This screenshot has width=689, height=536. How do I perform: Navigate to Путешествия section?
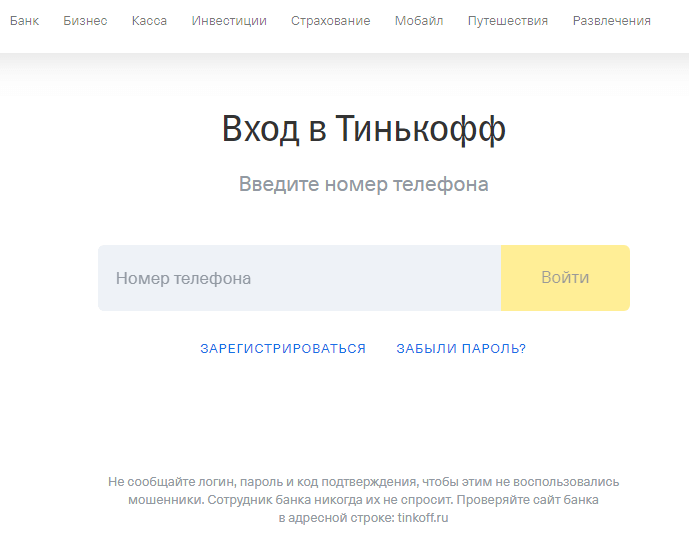[508, 21]
